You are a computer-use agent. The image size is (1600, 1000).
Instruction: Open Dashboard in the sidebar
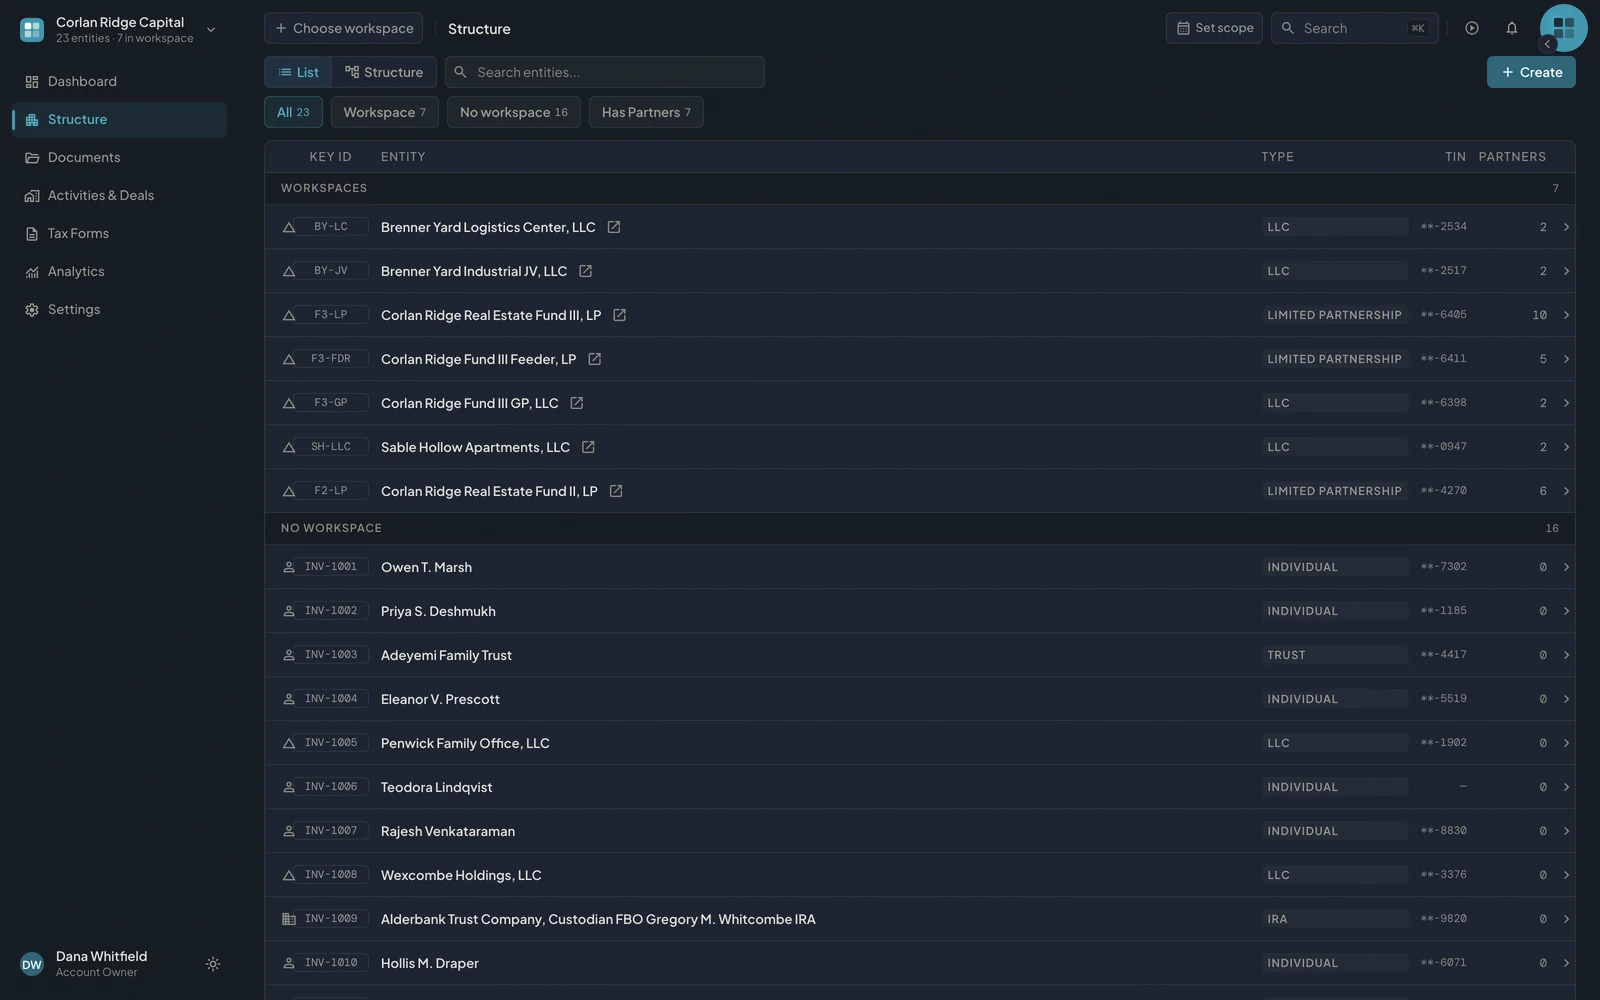[119, 81]
